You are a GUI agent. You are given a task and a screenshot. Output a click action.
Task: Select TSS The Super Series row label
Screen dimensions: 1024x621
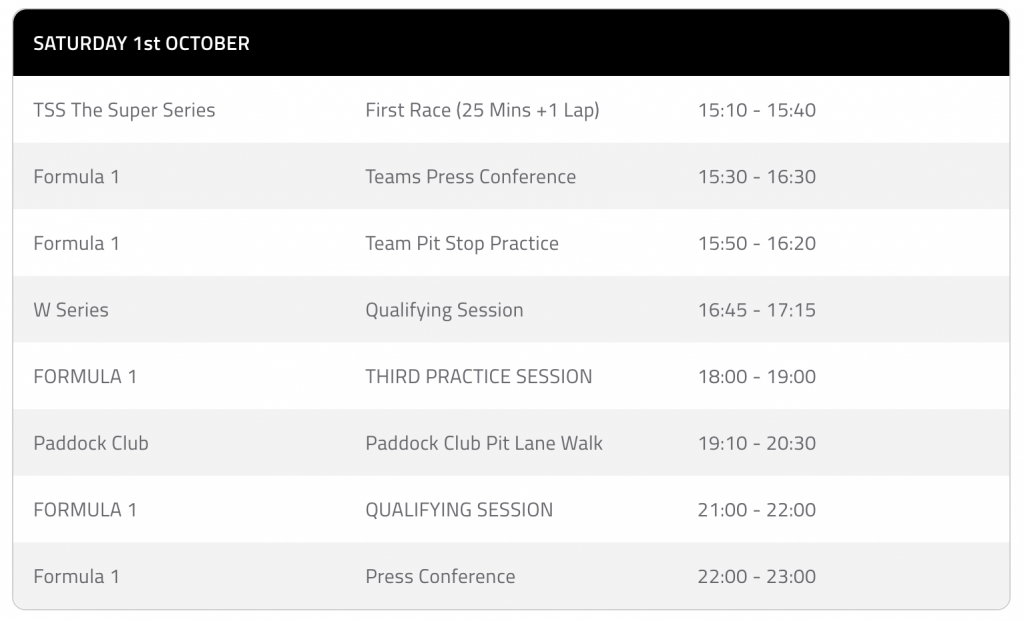click(124, 110)
